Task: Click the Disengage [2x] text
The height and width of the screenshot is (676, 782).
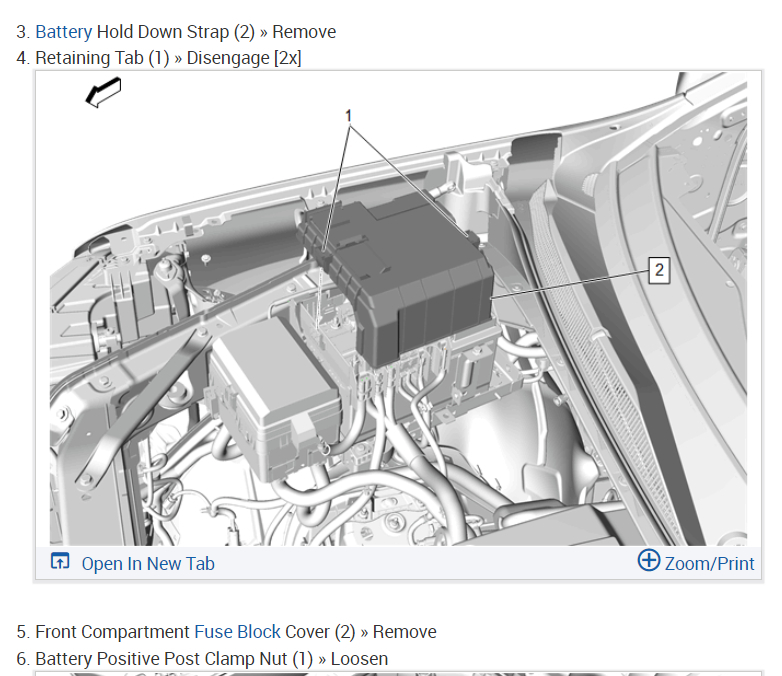Action: point(244,58)
